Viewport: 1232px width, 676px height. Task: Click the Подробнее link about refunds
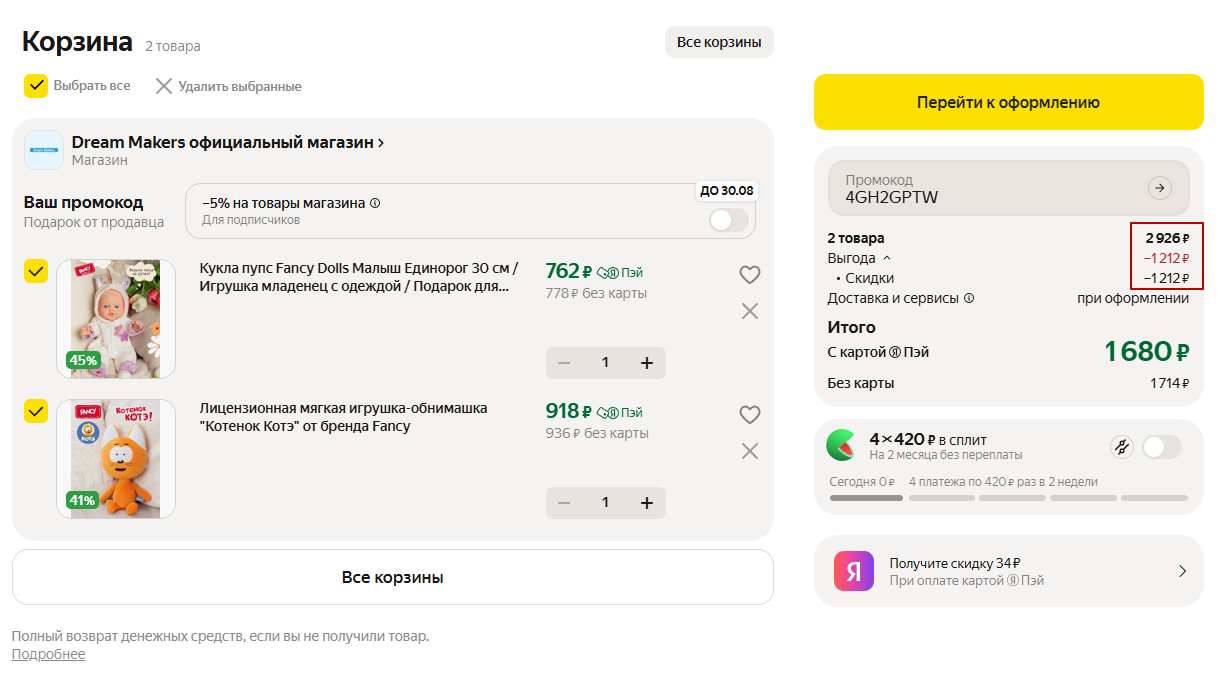pos(48,654)
